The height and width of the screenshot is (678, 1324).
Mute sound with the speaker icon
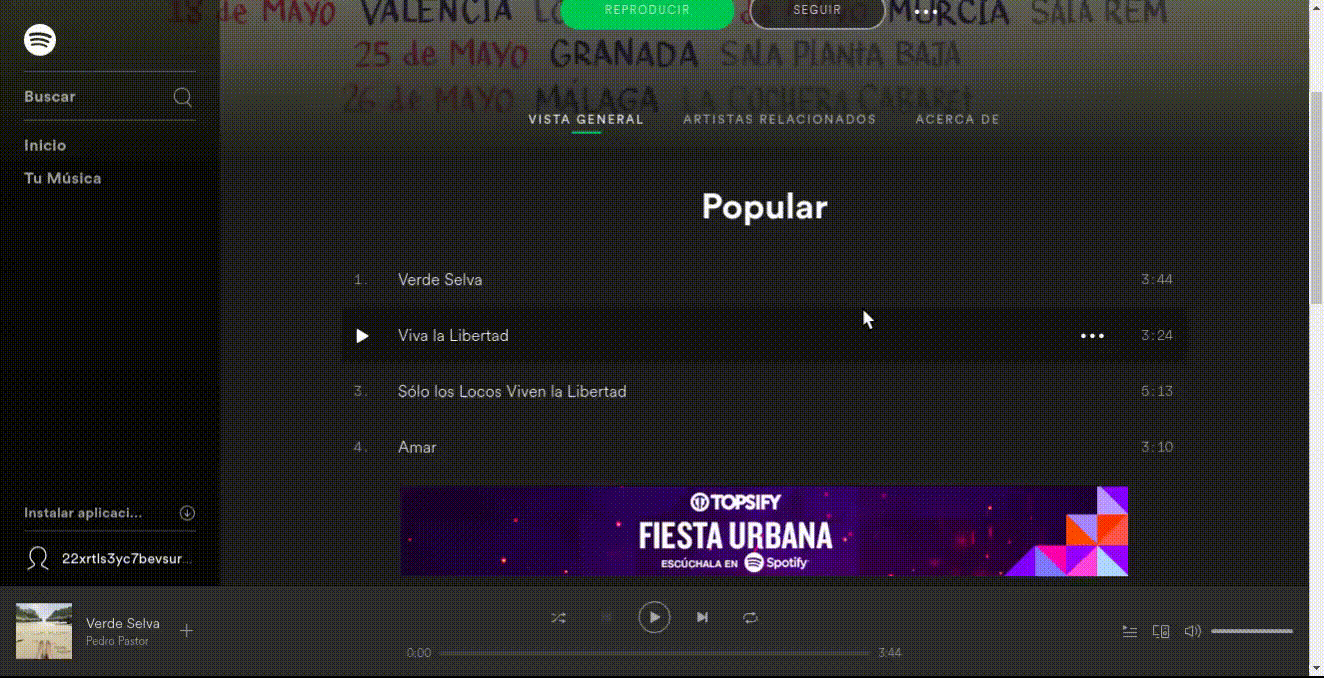tap(1192, 631)
